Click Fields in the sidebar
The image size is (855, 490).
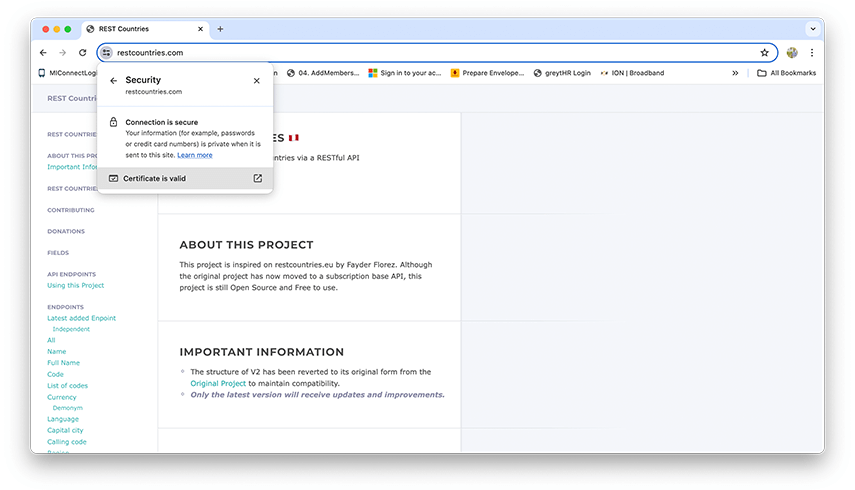click(x=58, y=253)
